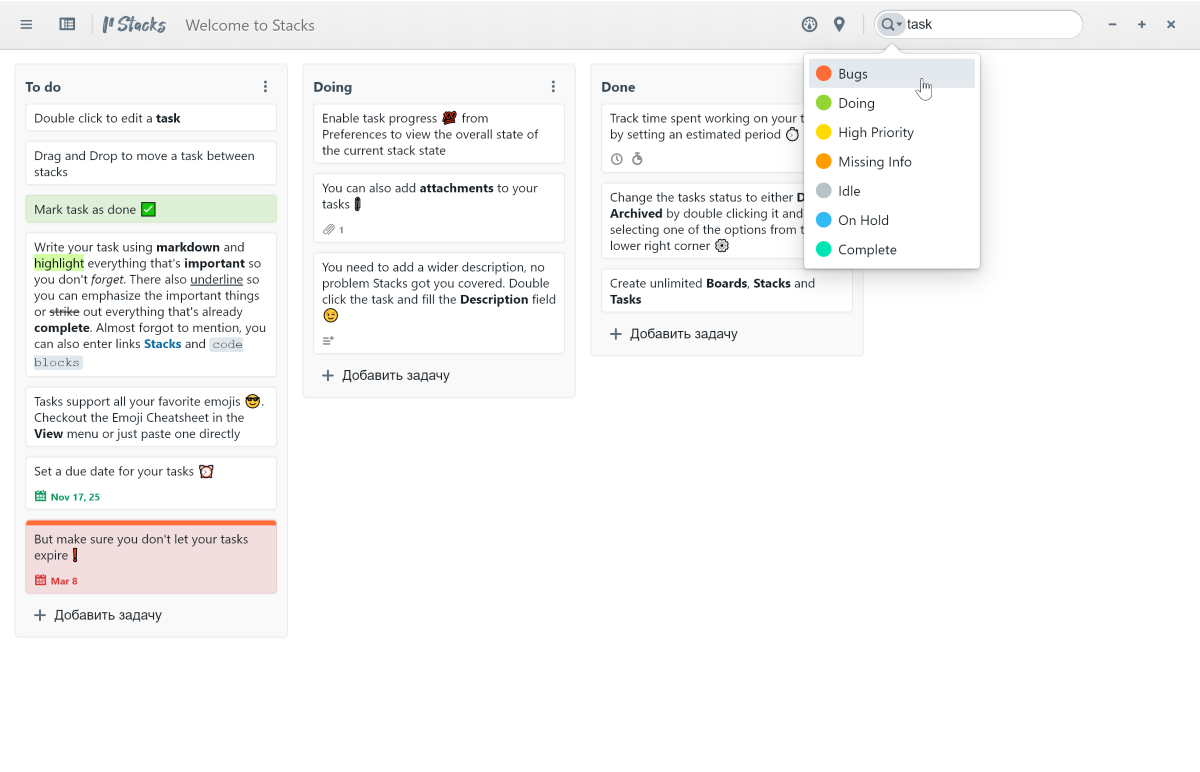This screenshot has width=1200, height=772.
Task: Click the 'Doing' stack title
Action: click(333, 87)
